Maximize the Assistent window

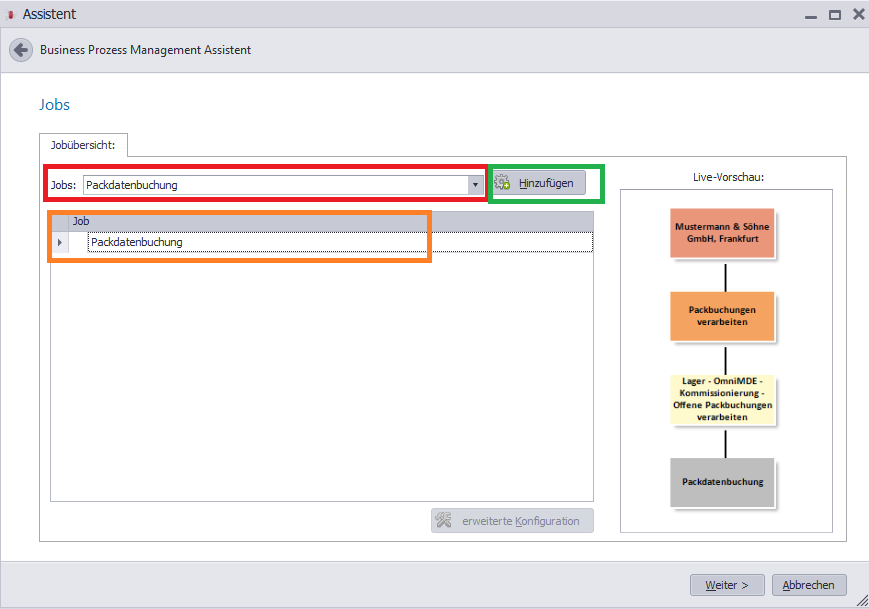click(835, 15)
